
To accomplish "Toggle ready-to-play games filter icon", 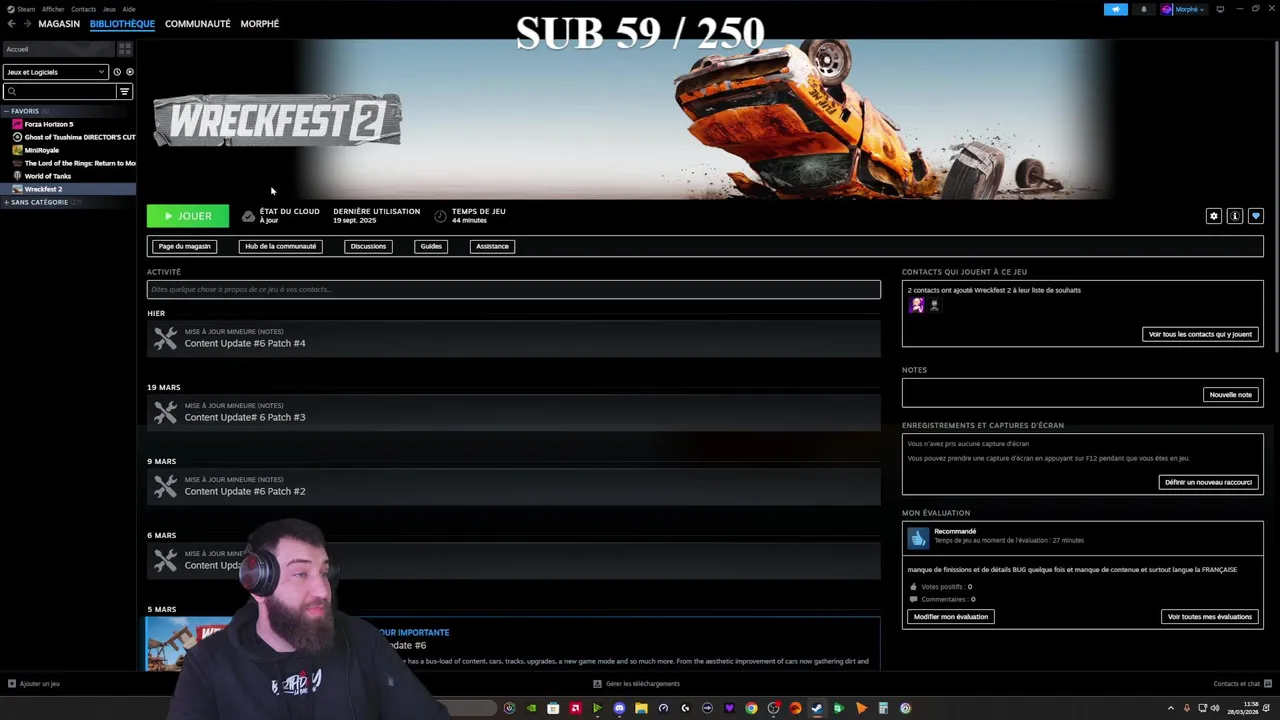I will click(129, 72).
